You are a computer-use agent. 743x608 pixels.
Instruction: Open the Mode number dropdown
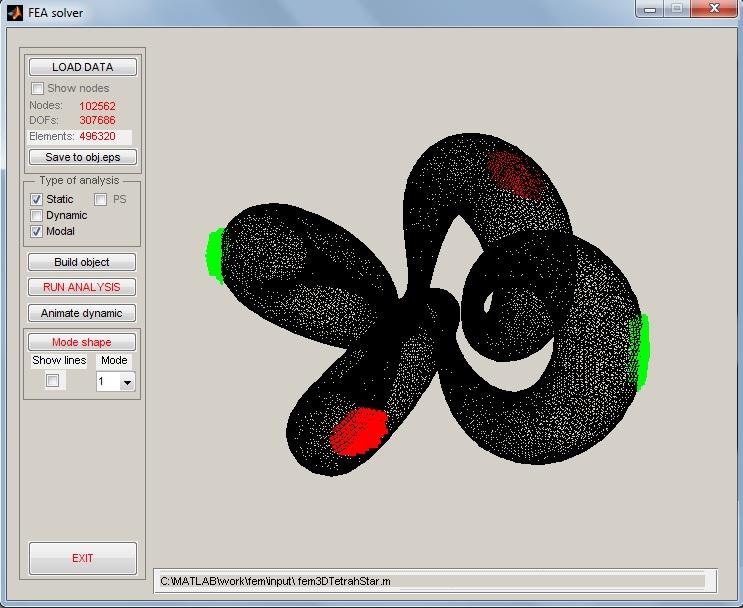click(126, 382)
